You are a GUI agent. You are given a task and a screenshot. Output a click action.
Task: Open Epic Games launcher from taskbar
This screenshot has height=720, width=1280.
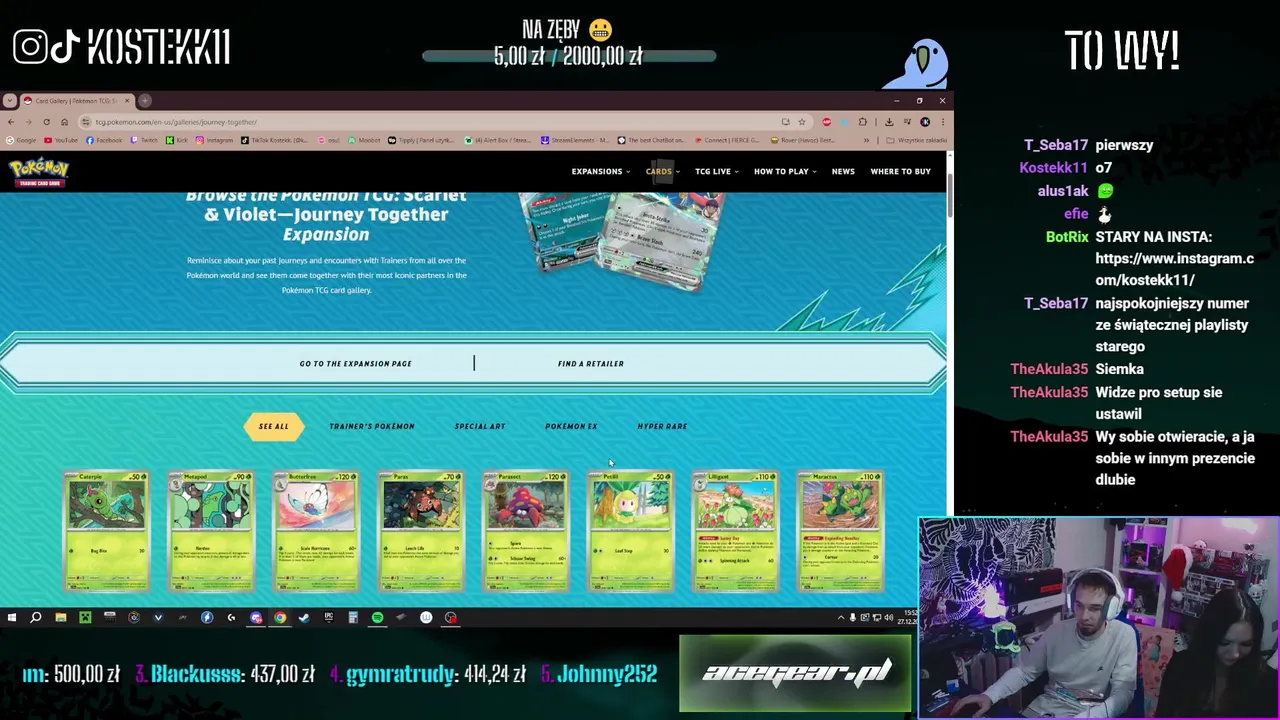[328, 618]
